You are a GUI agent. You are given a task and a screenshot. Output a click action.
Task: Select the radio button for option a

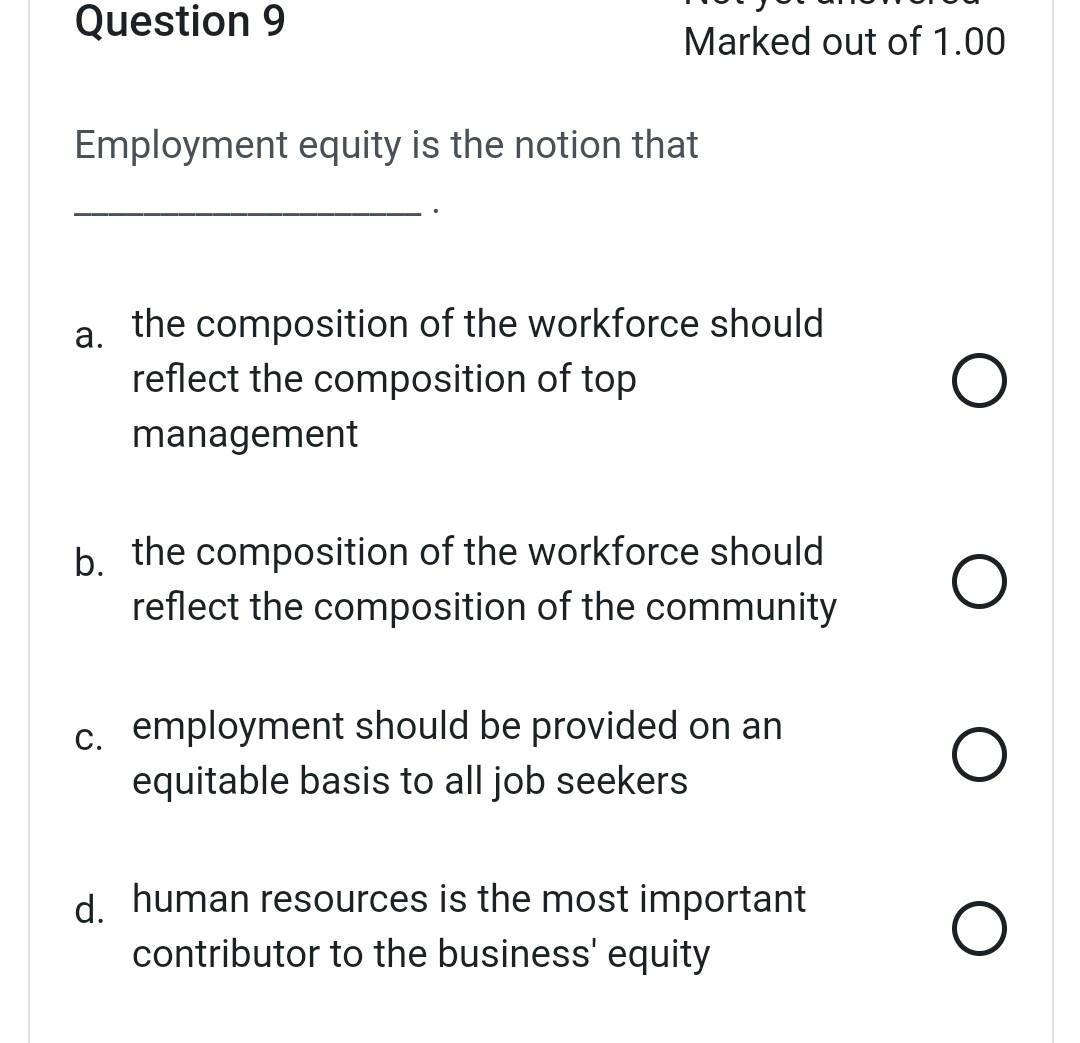[979, 380]
